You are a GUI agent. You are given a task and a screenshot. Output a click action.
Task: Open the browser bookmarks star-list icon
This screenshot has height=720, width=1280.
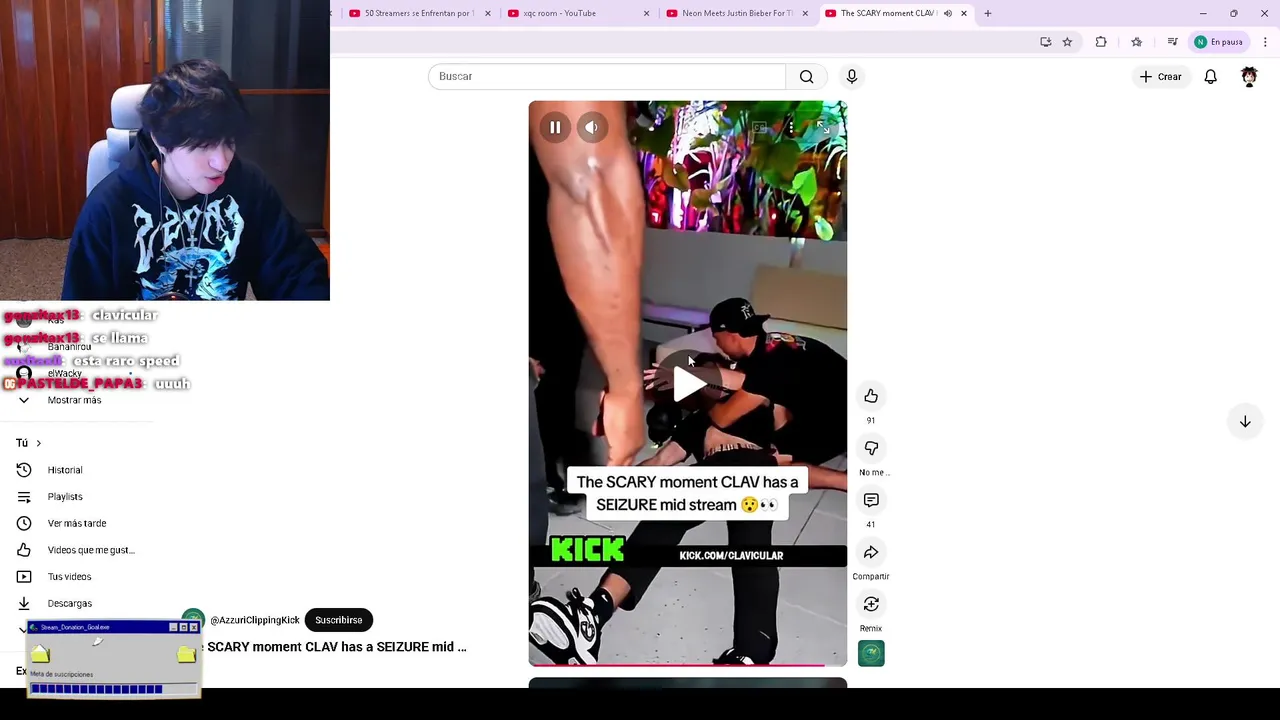pos(1136,42)
